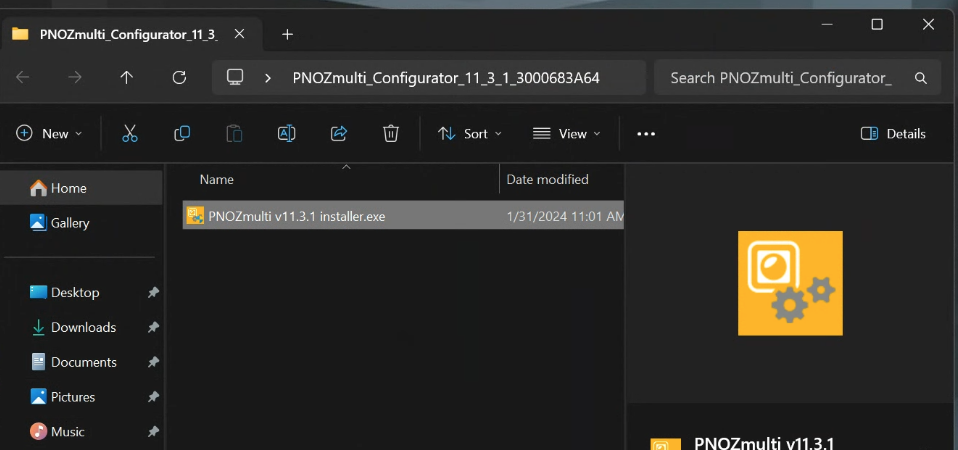
Task: Click the Search PNOZmulti_Configurator field
Action: pos(797,78)
